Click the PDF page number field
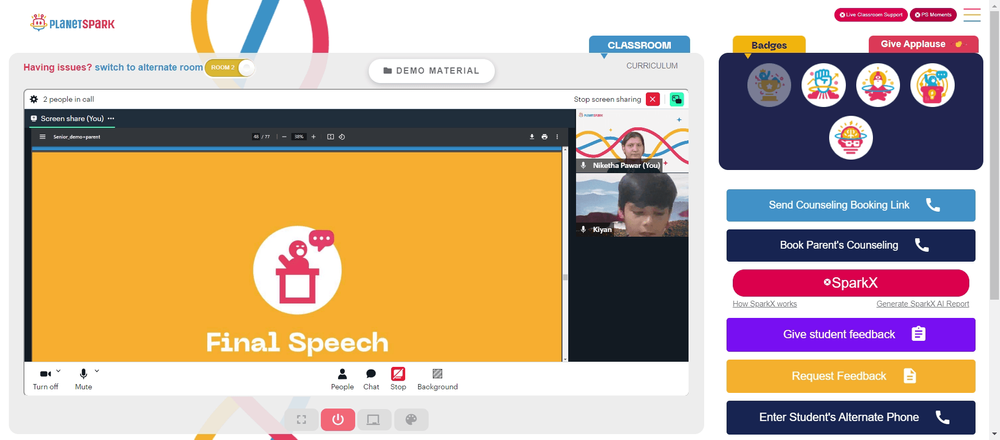The height and width of the screenshot is (440, 1000). pos(256,136)
